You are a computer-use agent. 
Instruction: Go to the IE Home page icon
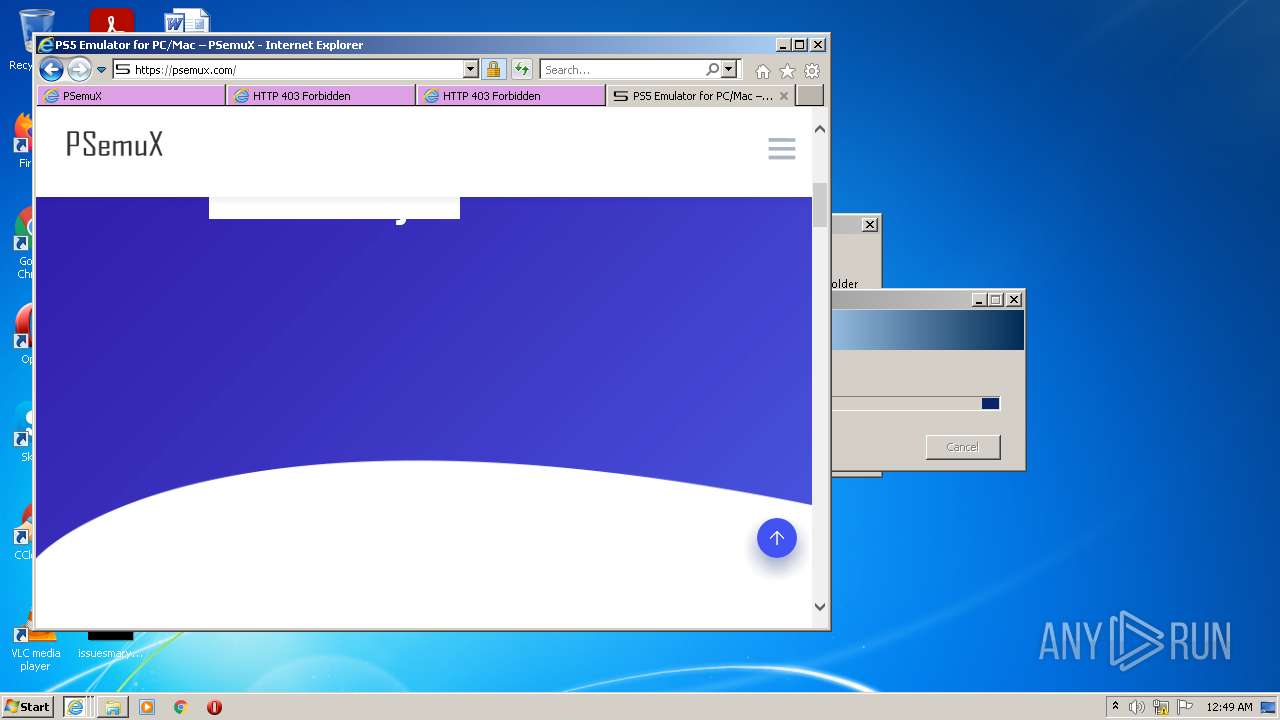click(763, 71)
